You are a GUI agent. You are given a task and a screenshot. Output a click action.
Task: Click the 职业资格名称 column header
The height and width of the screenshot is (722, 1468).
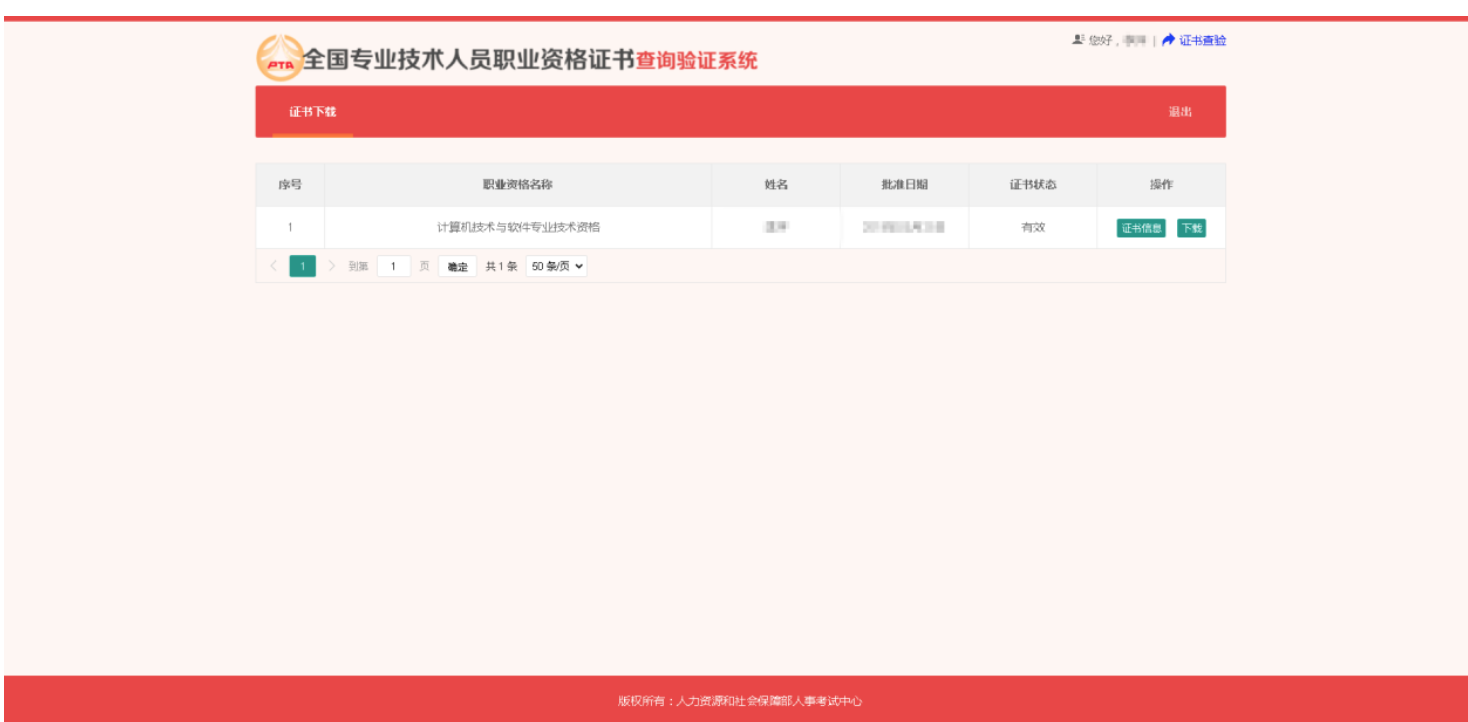click(x=517, y=185)
